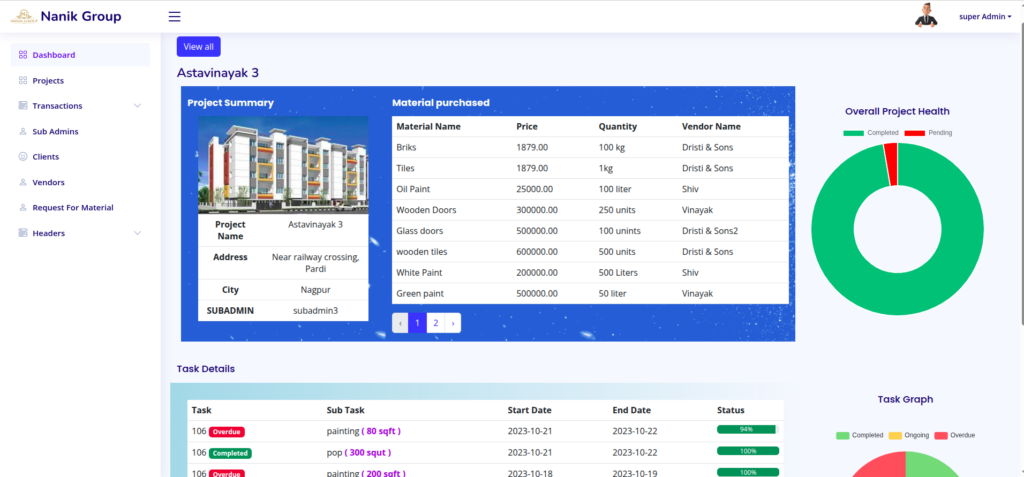1024x477 pixels.
Task: Toggle the Ongoing legend in Task Graph
Action: coord(909,435)
